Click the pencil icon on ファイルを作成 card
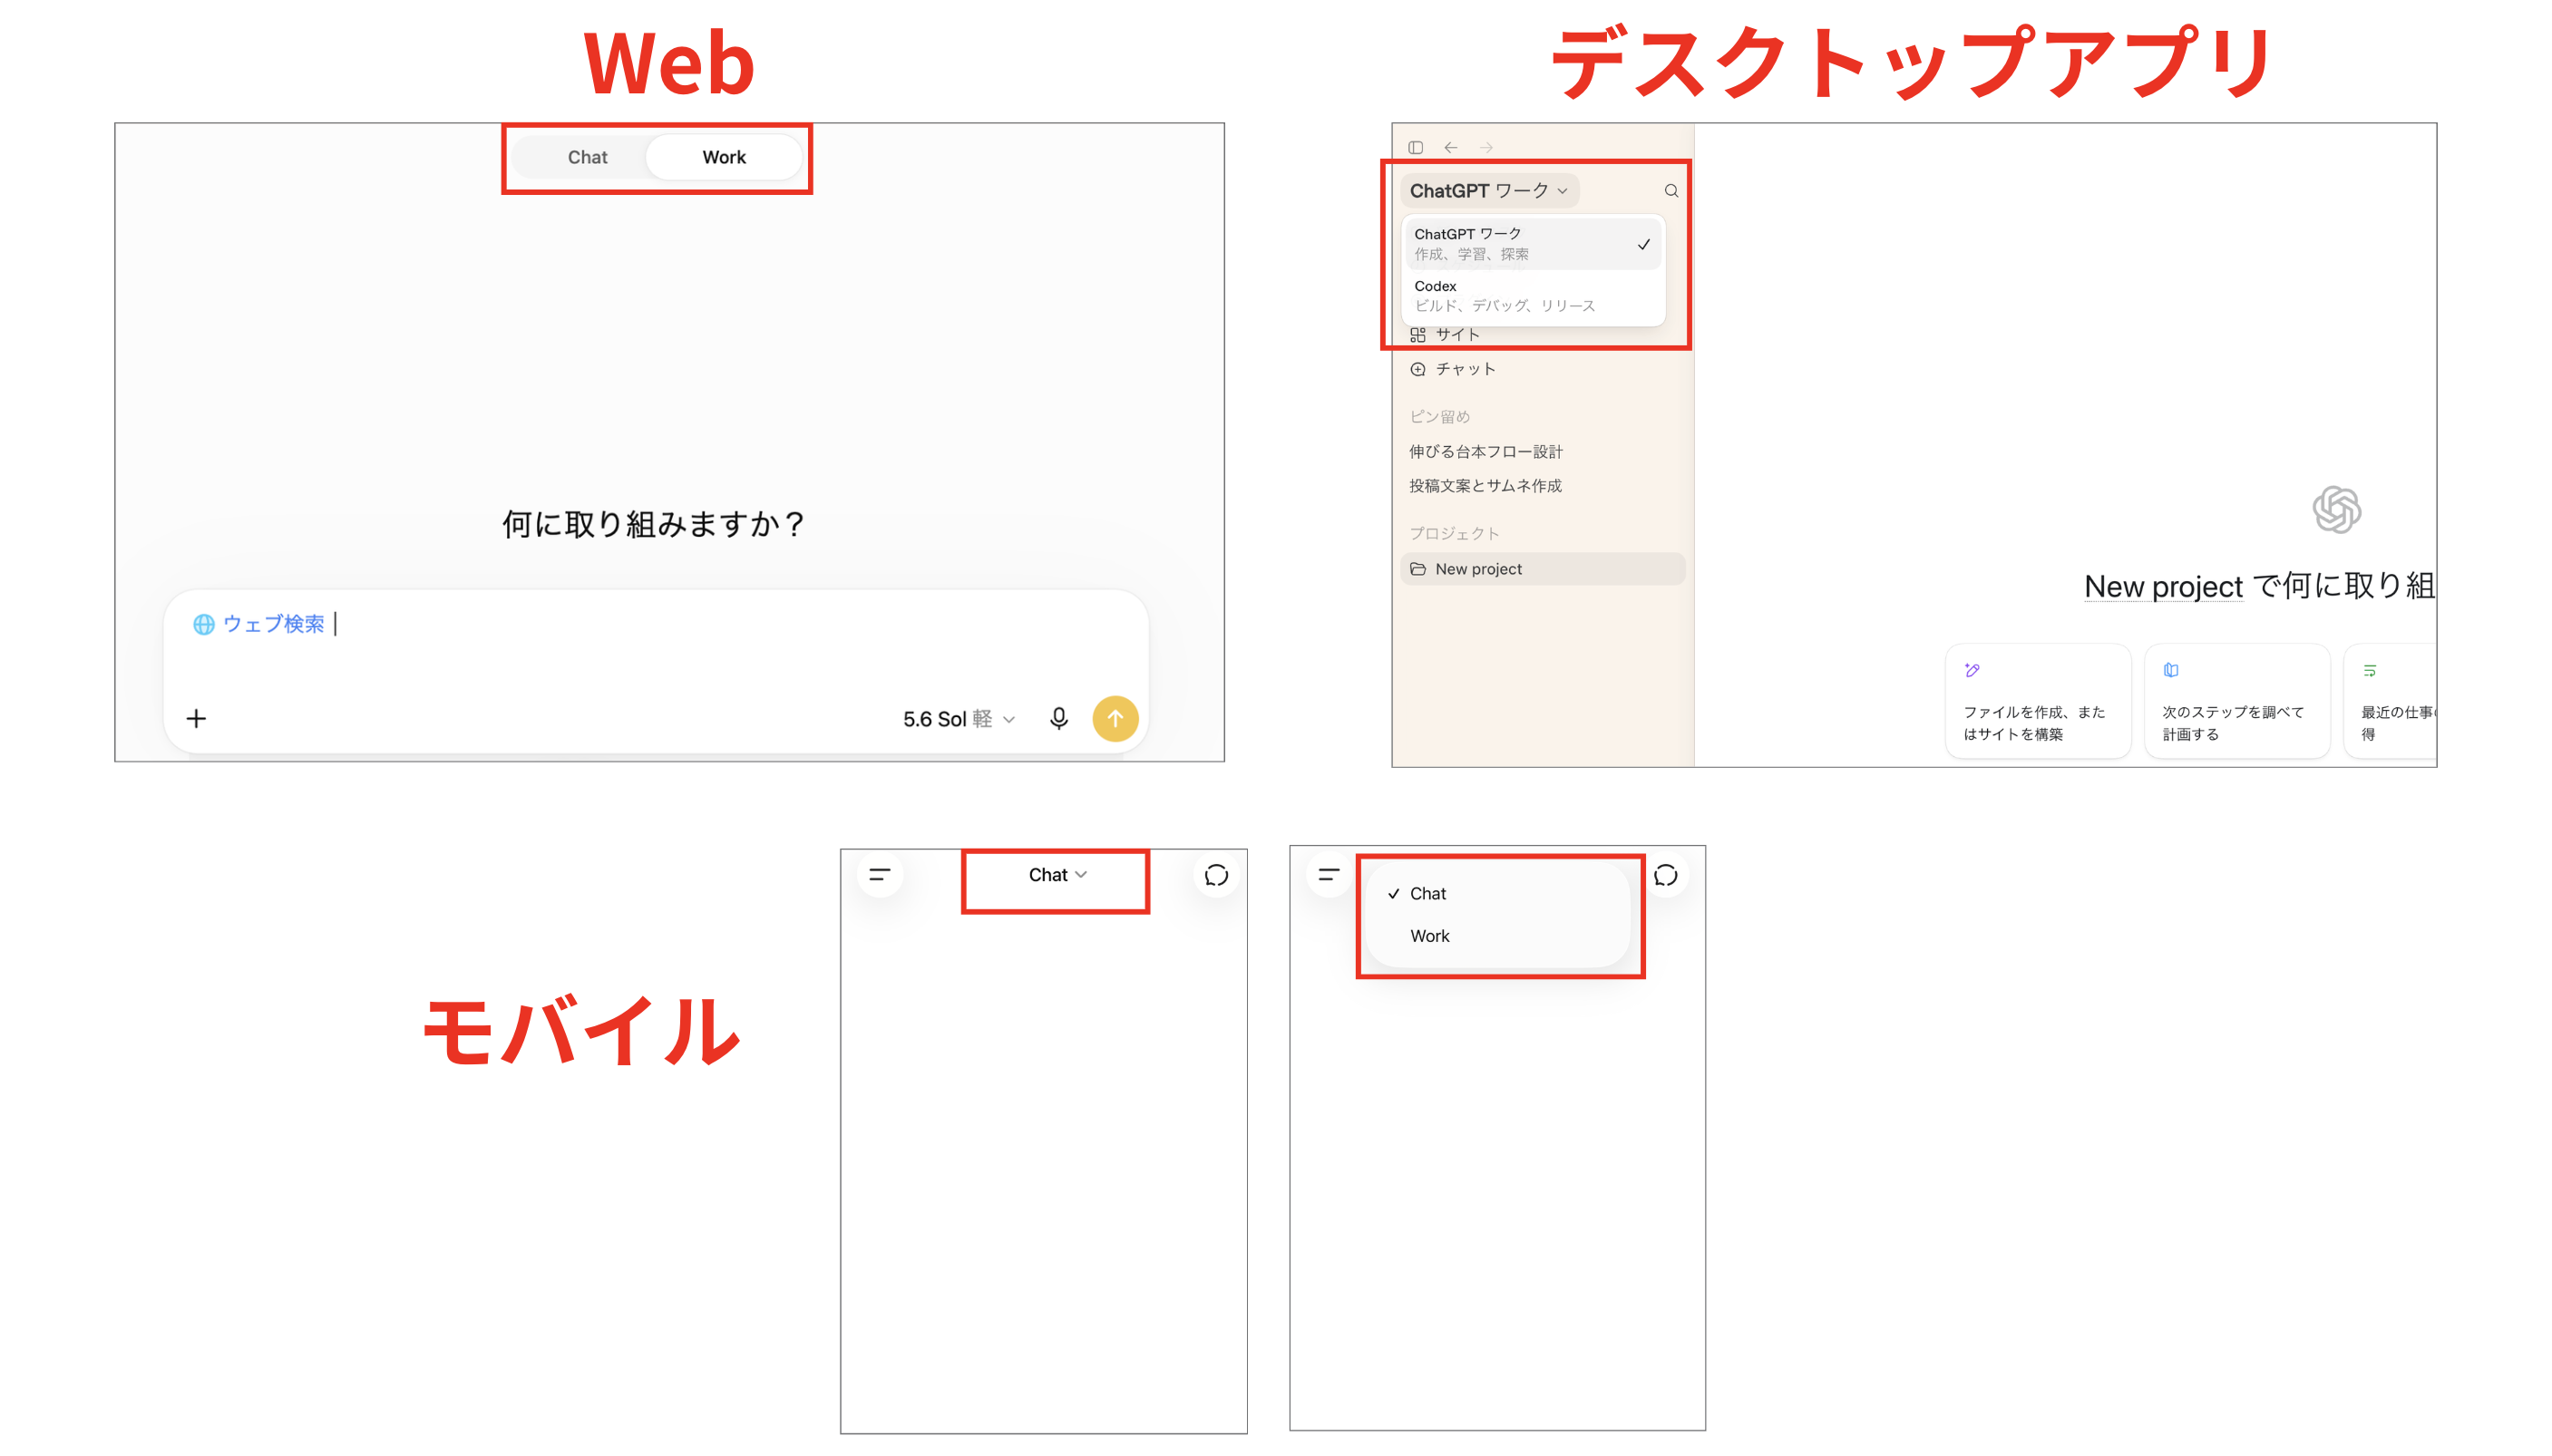 [x=1971, y=670]
